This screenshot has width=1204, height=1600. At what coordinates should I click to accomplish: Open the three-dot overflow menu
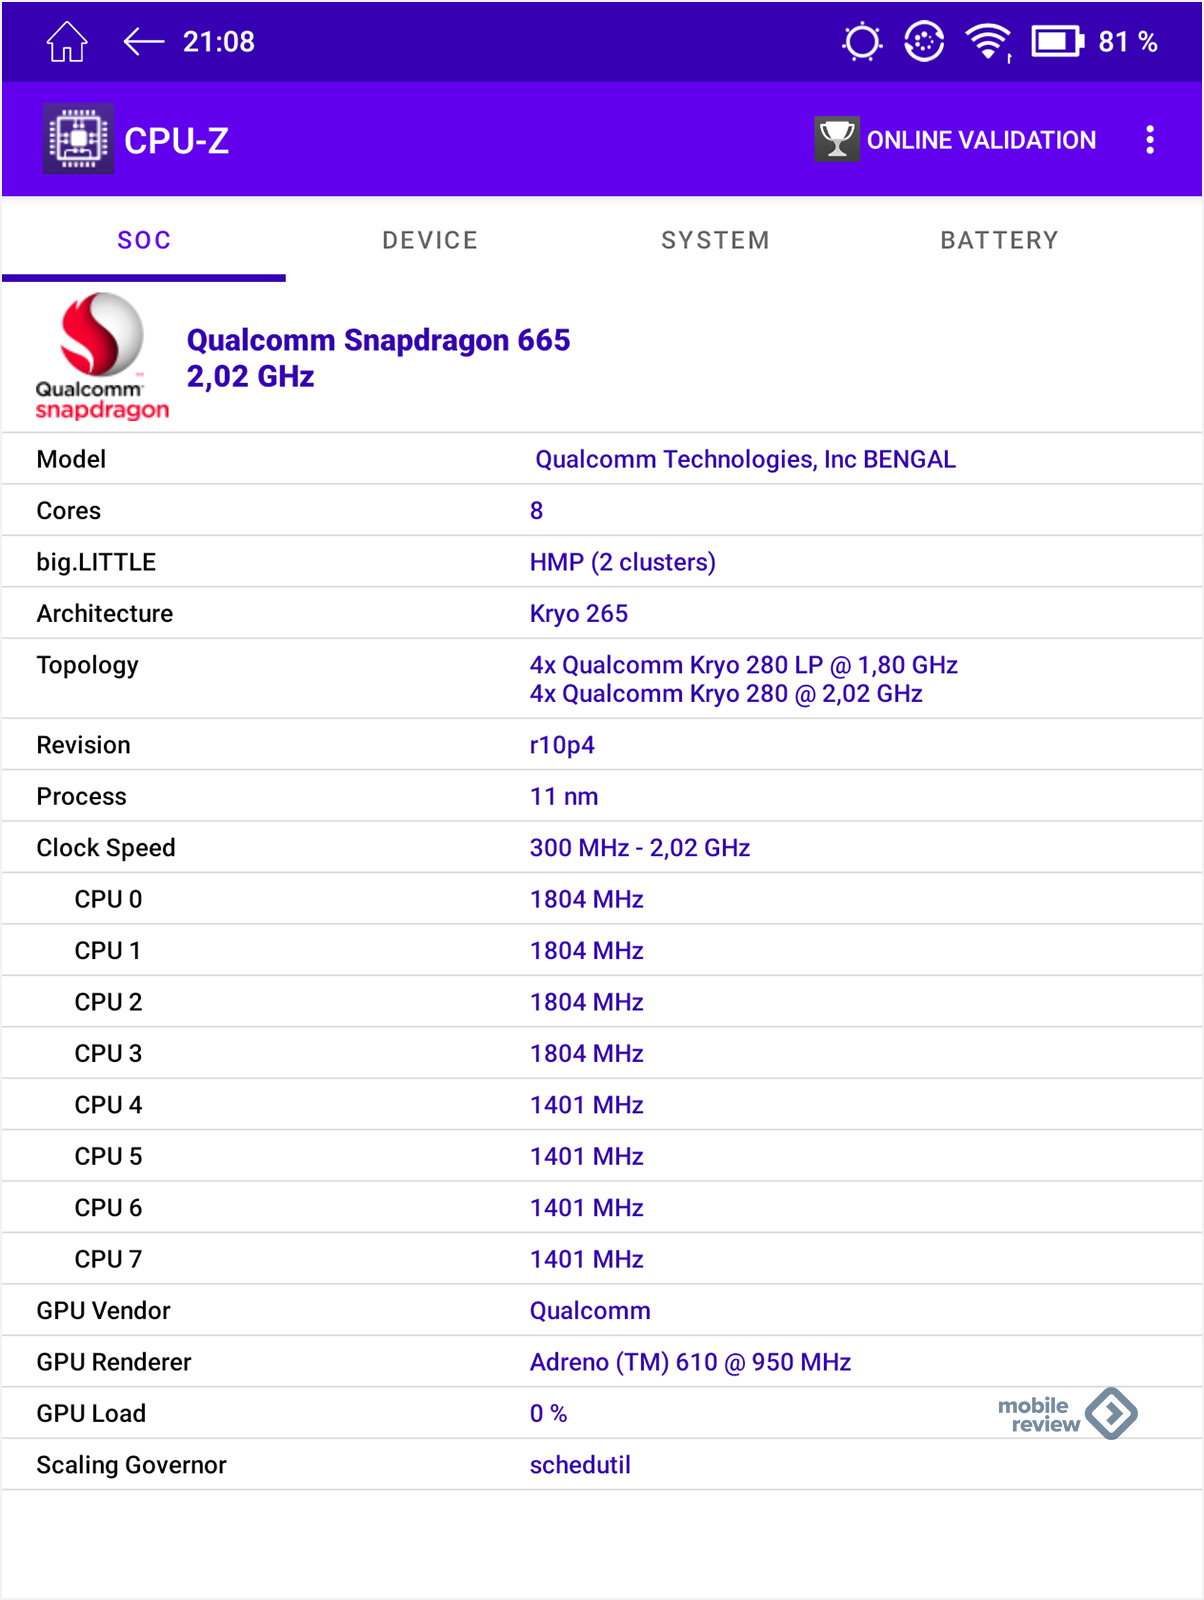(1150, 139)
